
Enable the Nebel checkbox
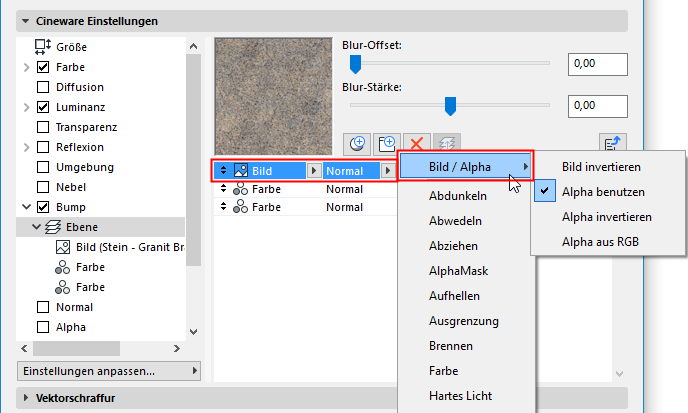pos(43,187)
